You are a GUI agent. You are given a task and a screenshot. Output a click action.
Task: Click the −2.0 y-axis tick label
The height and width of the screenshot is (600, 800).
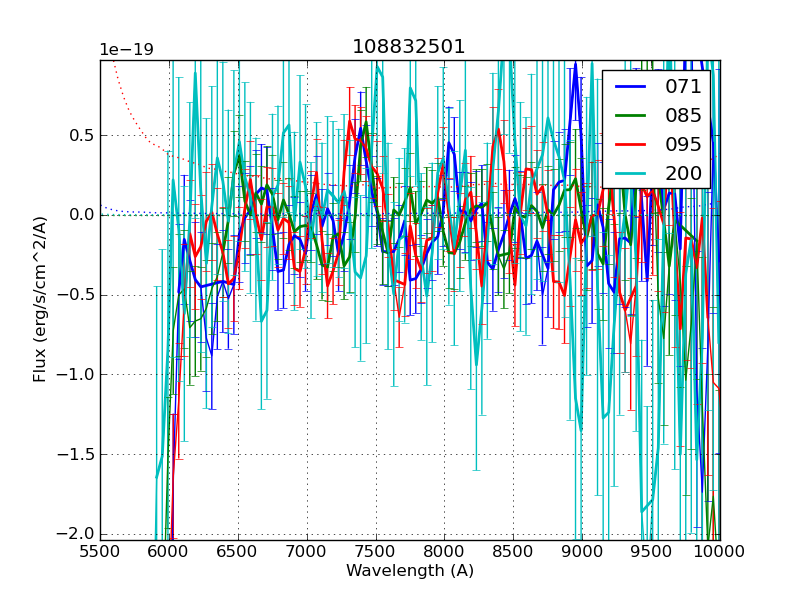click(74, 534)
